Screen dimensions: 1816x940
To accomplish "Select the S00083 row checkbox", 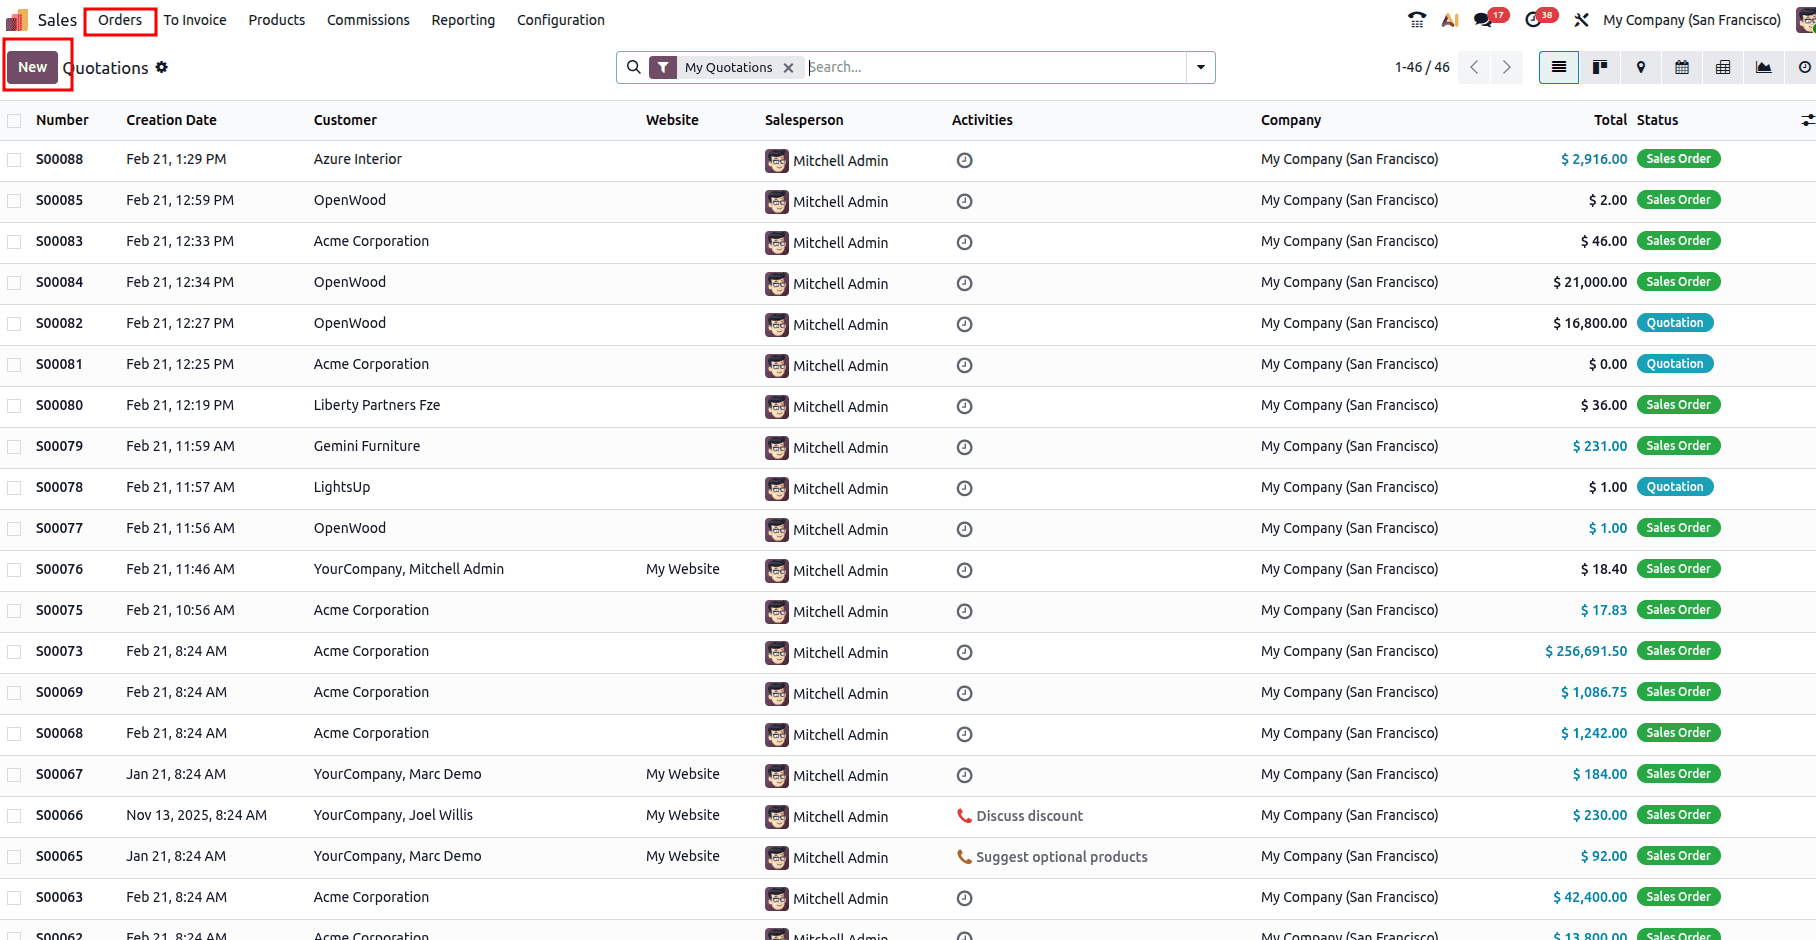I will pyautogui.click(x=14, y=242).
